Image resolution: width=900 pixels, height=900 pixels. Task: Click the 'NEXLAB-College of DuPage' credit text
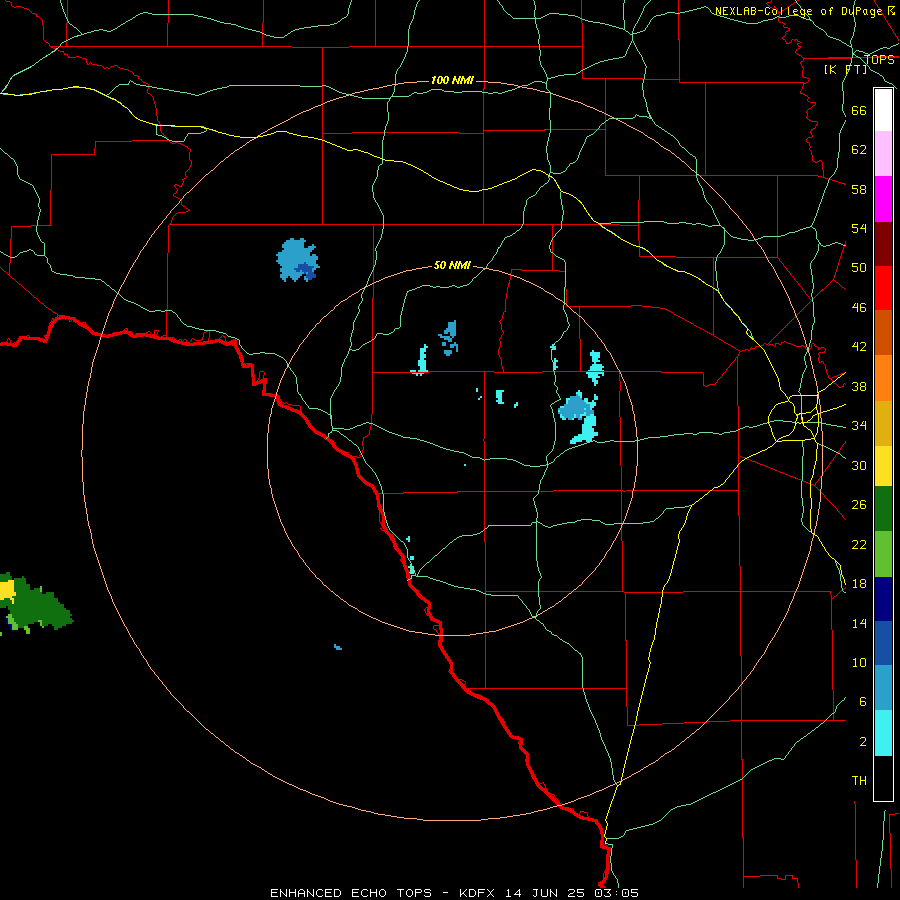coord(799,11)
